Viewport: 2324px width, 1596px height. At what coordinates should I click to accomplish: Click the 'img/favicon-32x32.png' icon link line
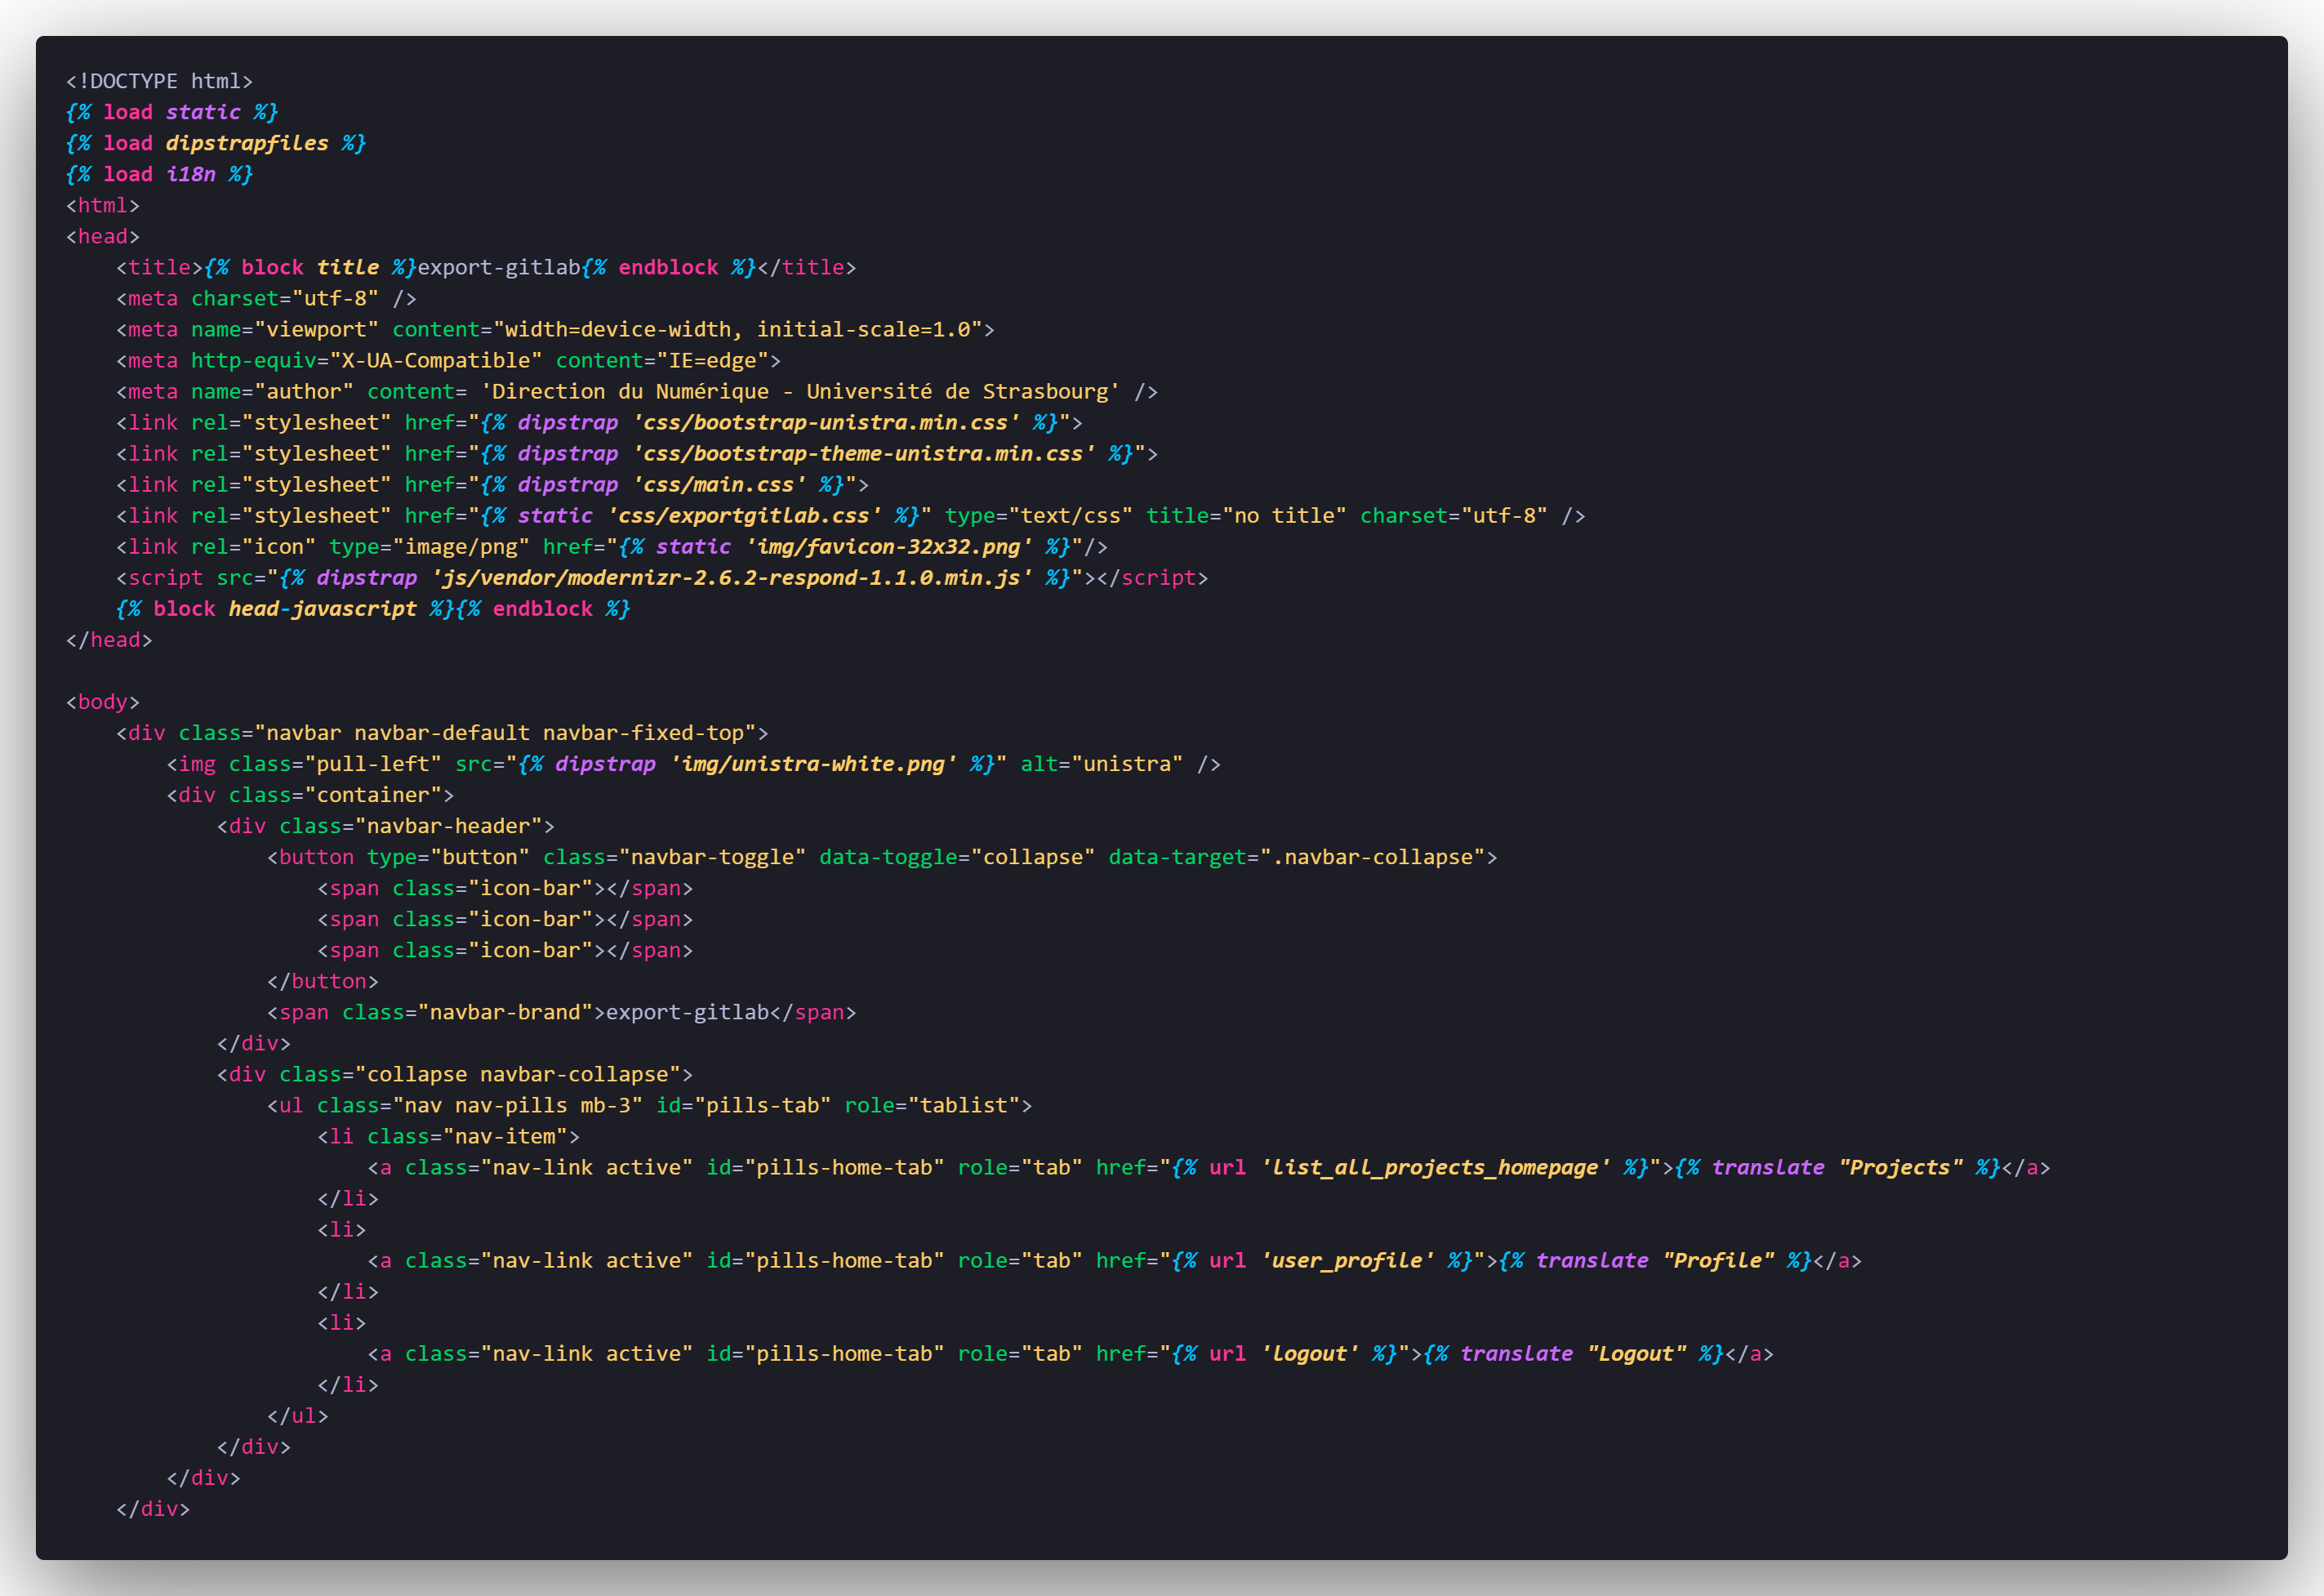(612, 546)
